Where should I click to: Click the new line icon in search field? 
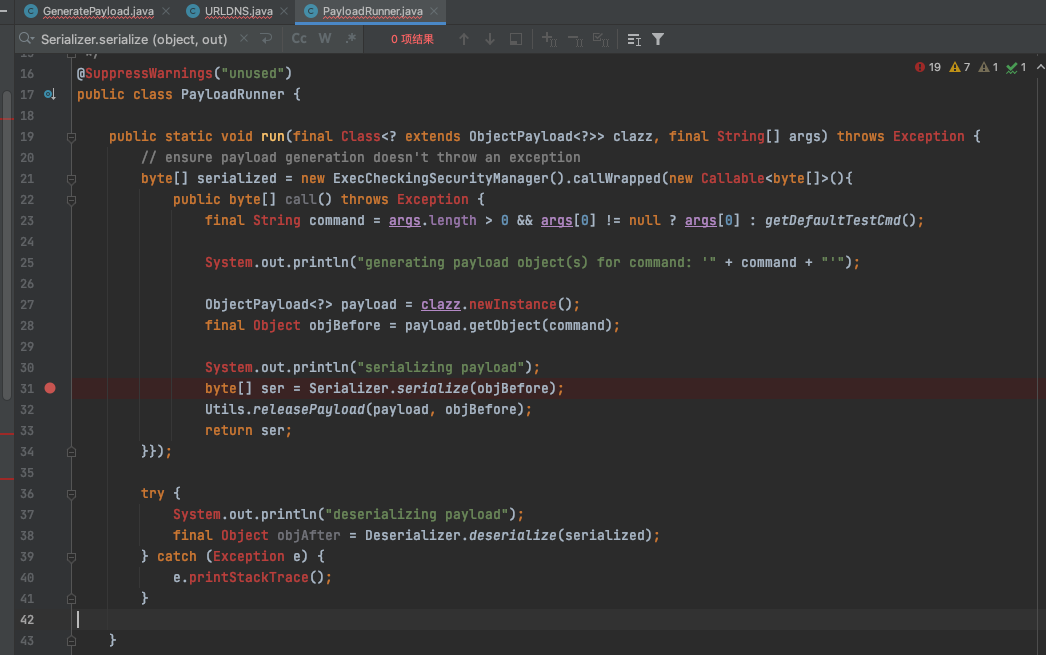(266, 39)
